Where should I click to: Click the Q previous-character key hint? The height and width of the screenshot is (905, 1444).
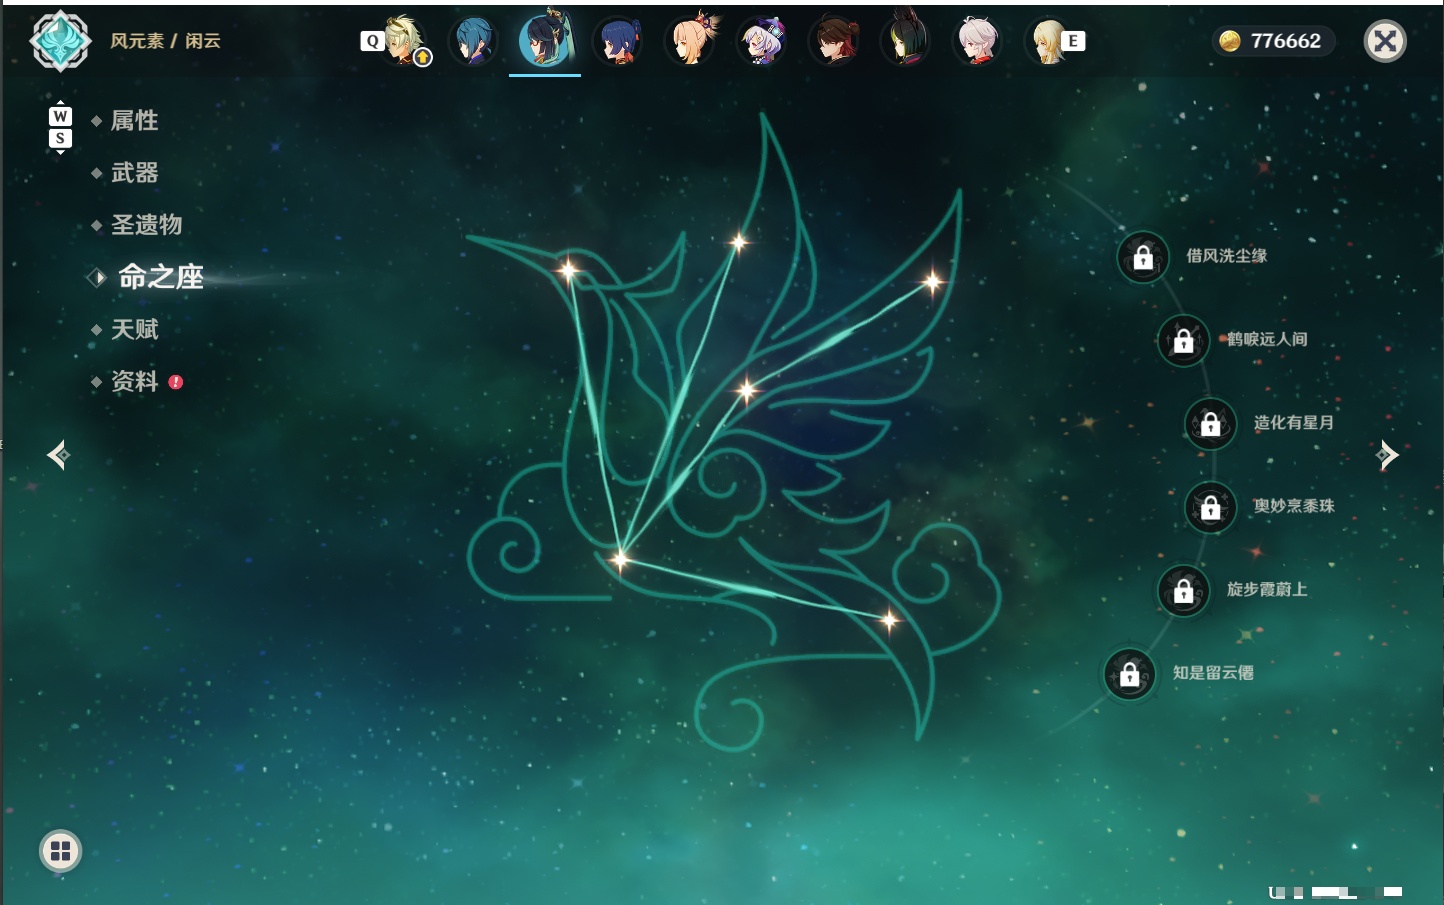372,41
